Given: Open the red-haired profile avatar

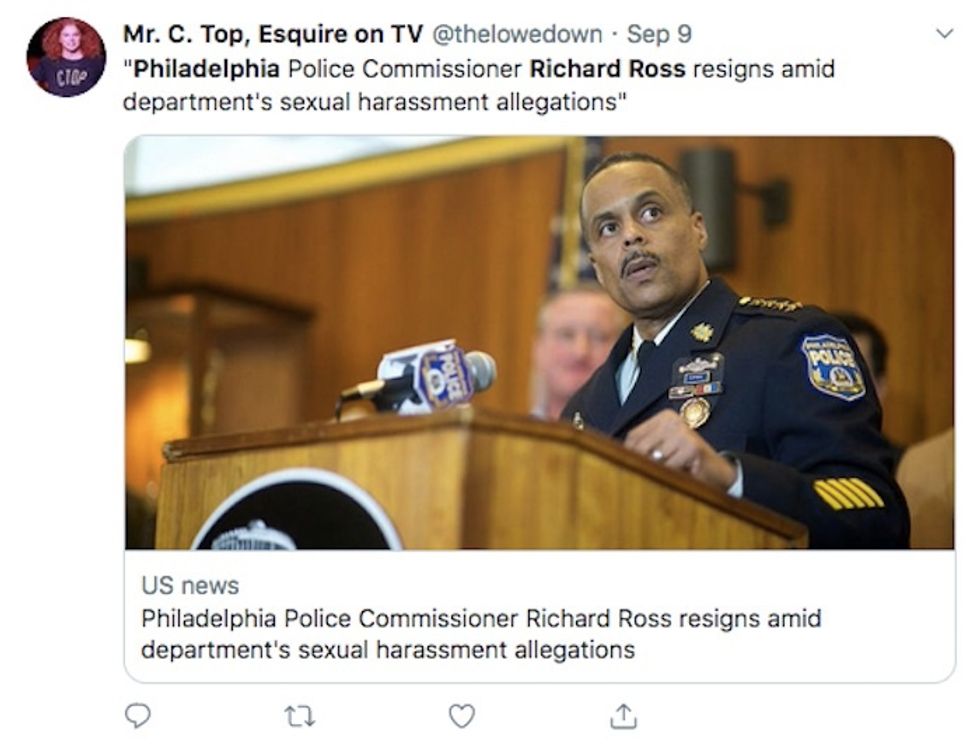Looking at the screenshot, I should click(x=66, y=57).
